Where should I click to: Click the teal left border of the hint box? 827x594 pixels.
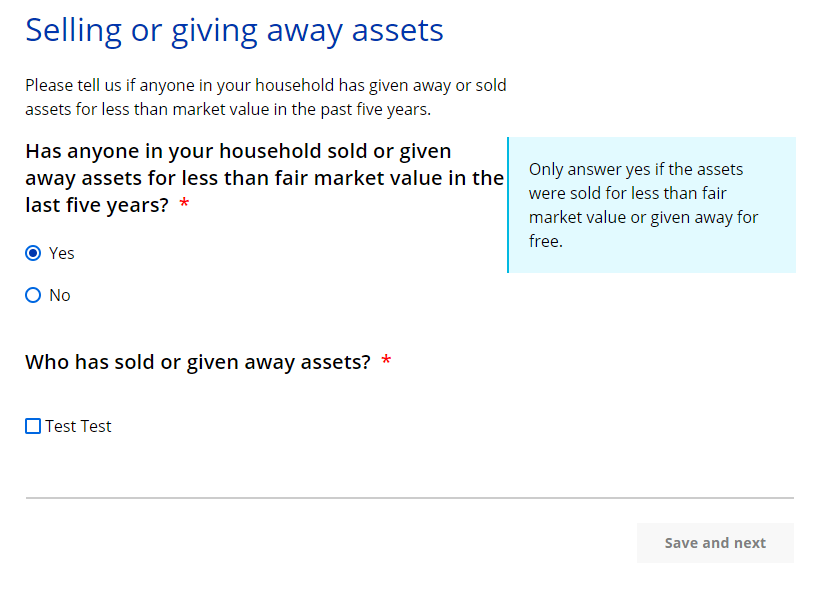[x=508, y=205]
